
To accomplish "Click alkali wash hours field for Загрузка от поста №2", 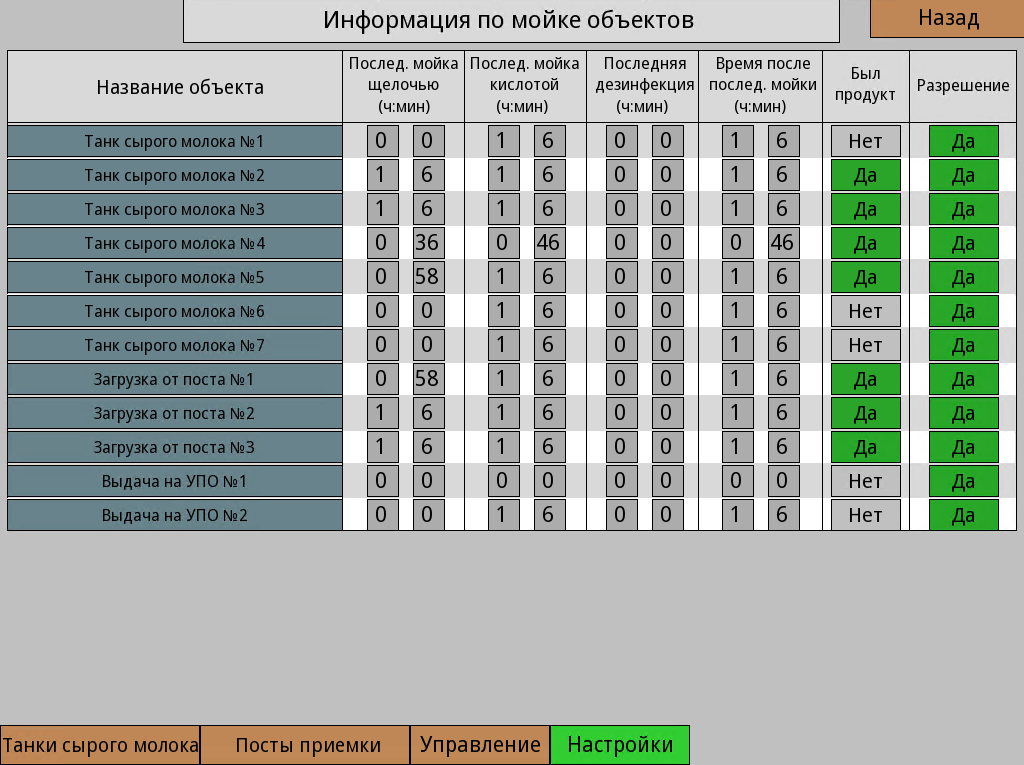I will point(381,413).
